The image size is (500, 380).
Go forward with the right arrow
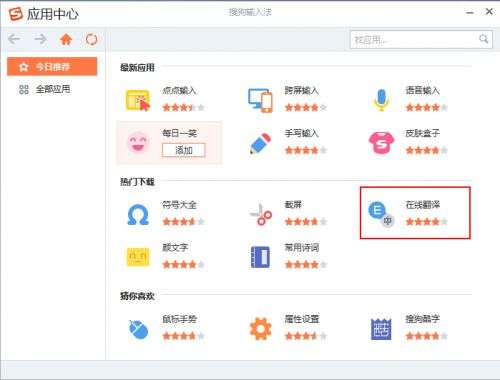pos(40,39)
